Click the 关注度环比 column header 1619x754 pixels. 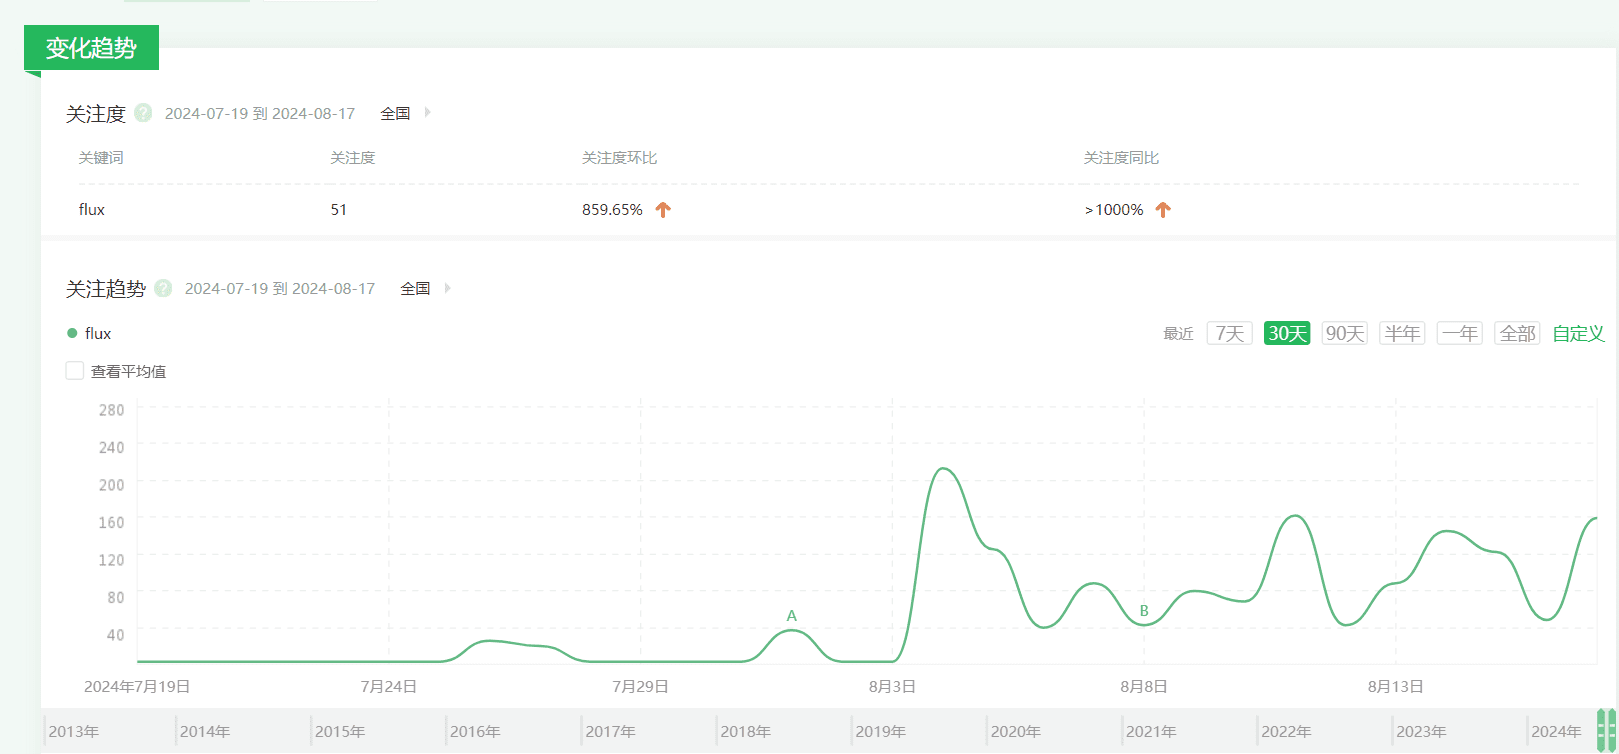(620, 158)
